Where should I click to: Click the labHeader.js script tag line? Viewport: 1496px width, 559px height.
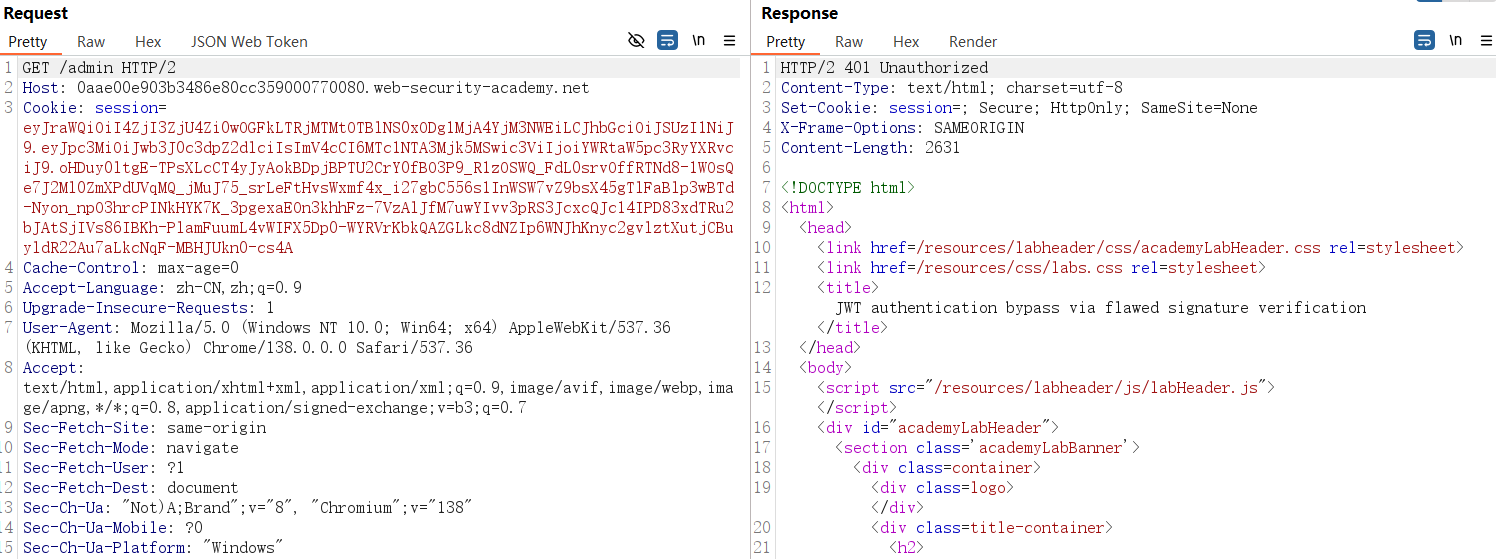tap(1046, 388)
